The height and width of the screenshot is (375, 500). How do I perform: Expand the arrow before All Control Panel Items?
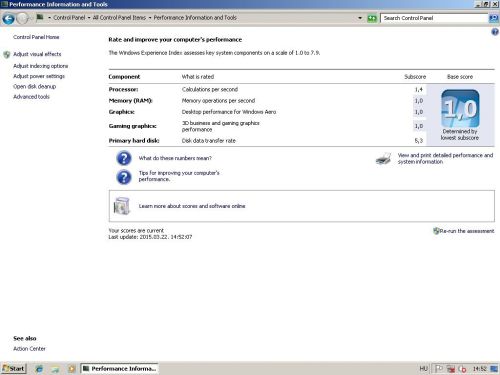pyautogui.click(x=89, y=18)
